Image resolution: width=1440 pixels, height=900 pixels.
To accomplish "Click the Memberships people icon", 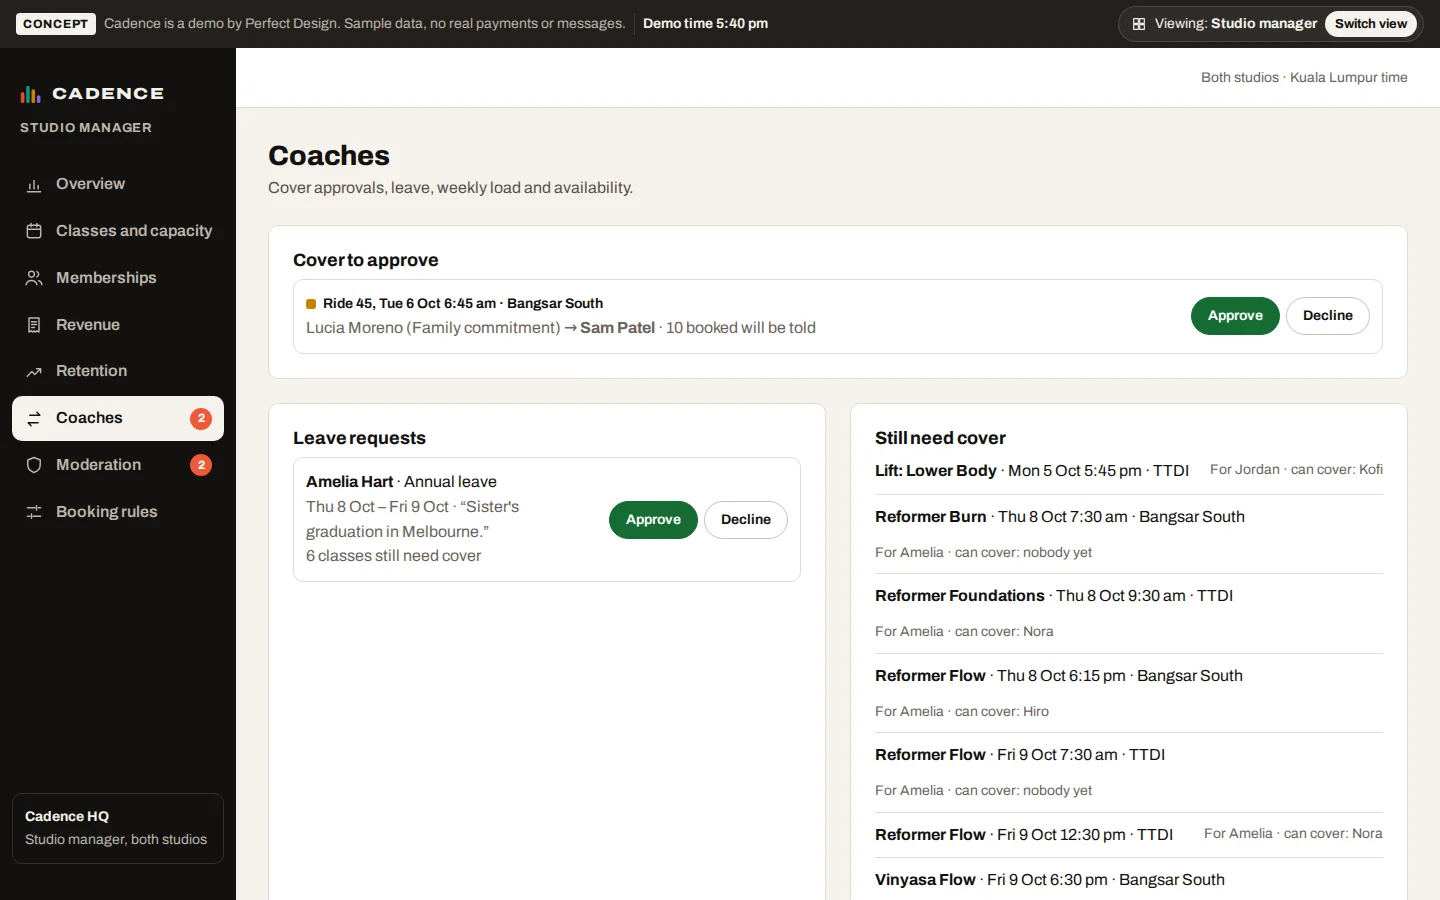I will point(34,278).
